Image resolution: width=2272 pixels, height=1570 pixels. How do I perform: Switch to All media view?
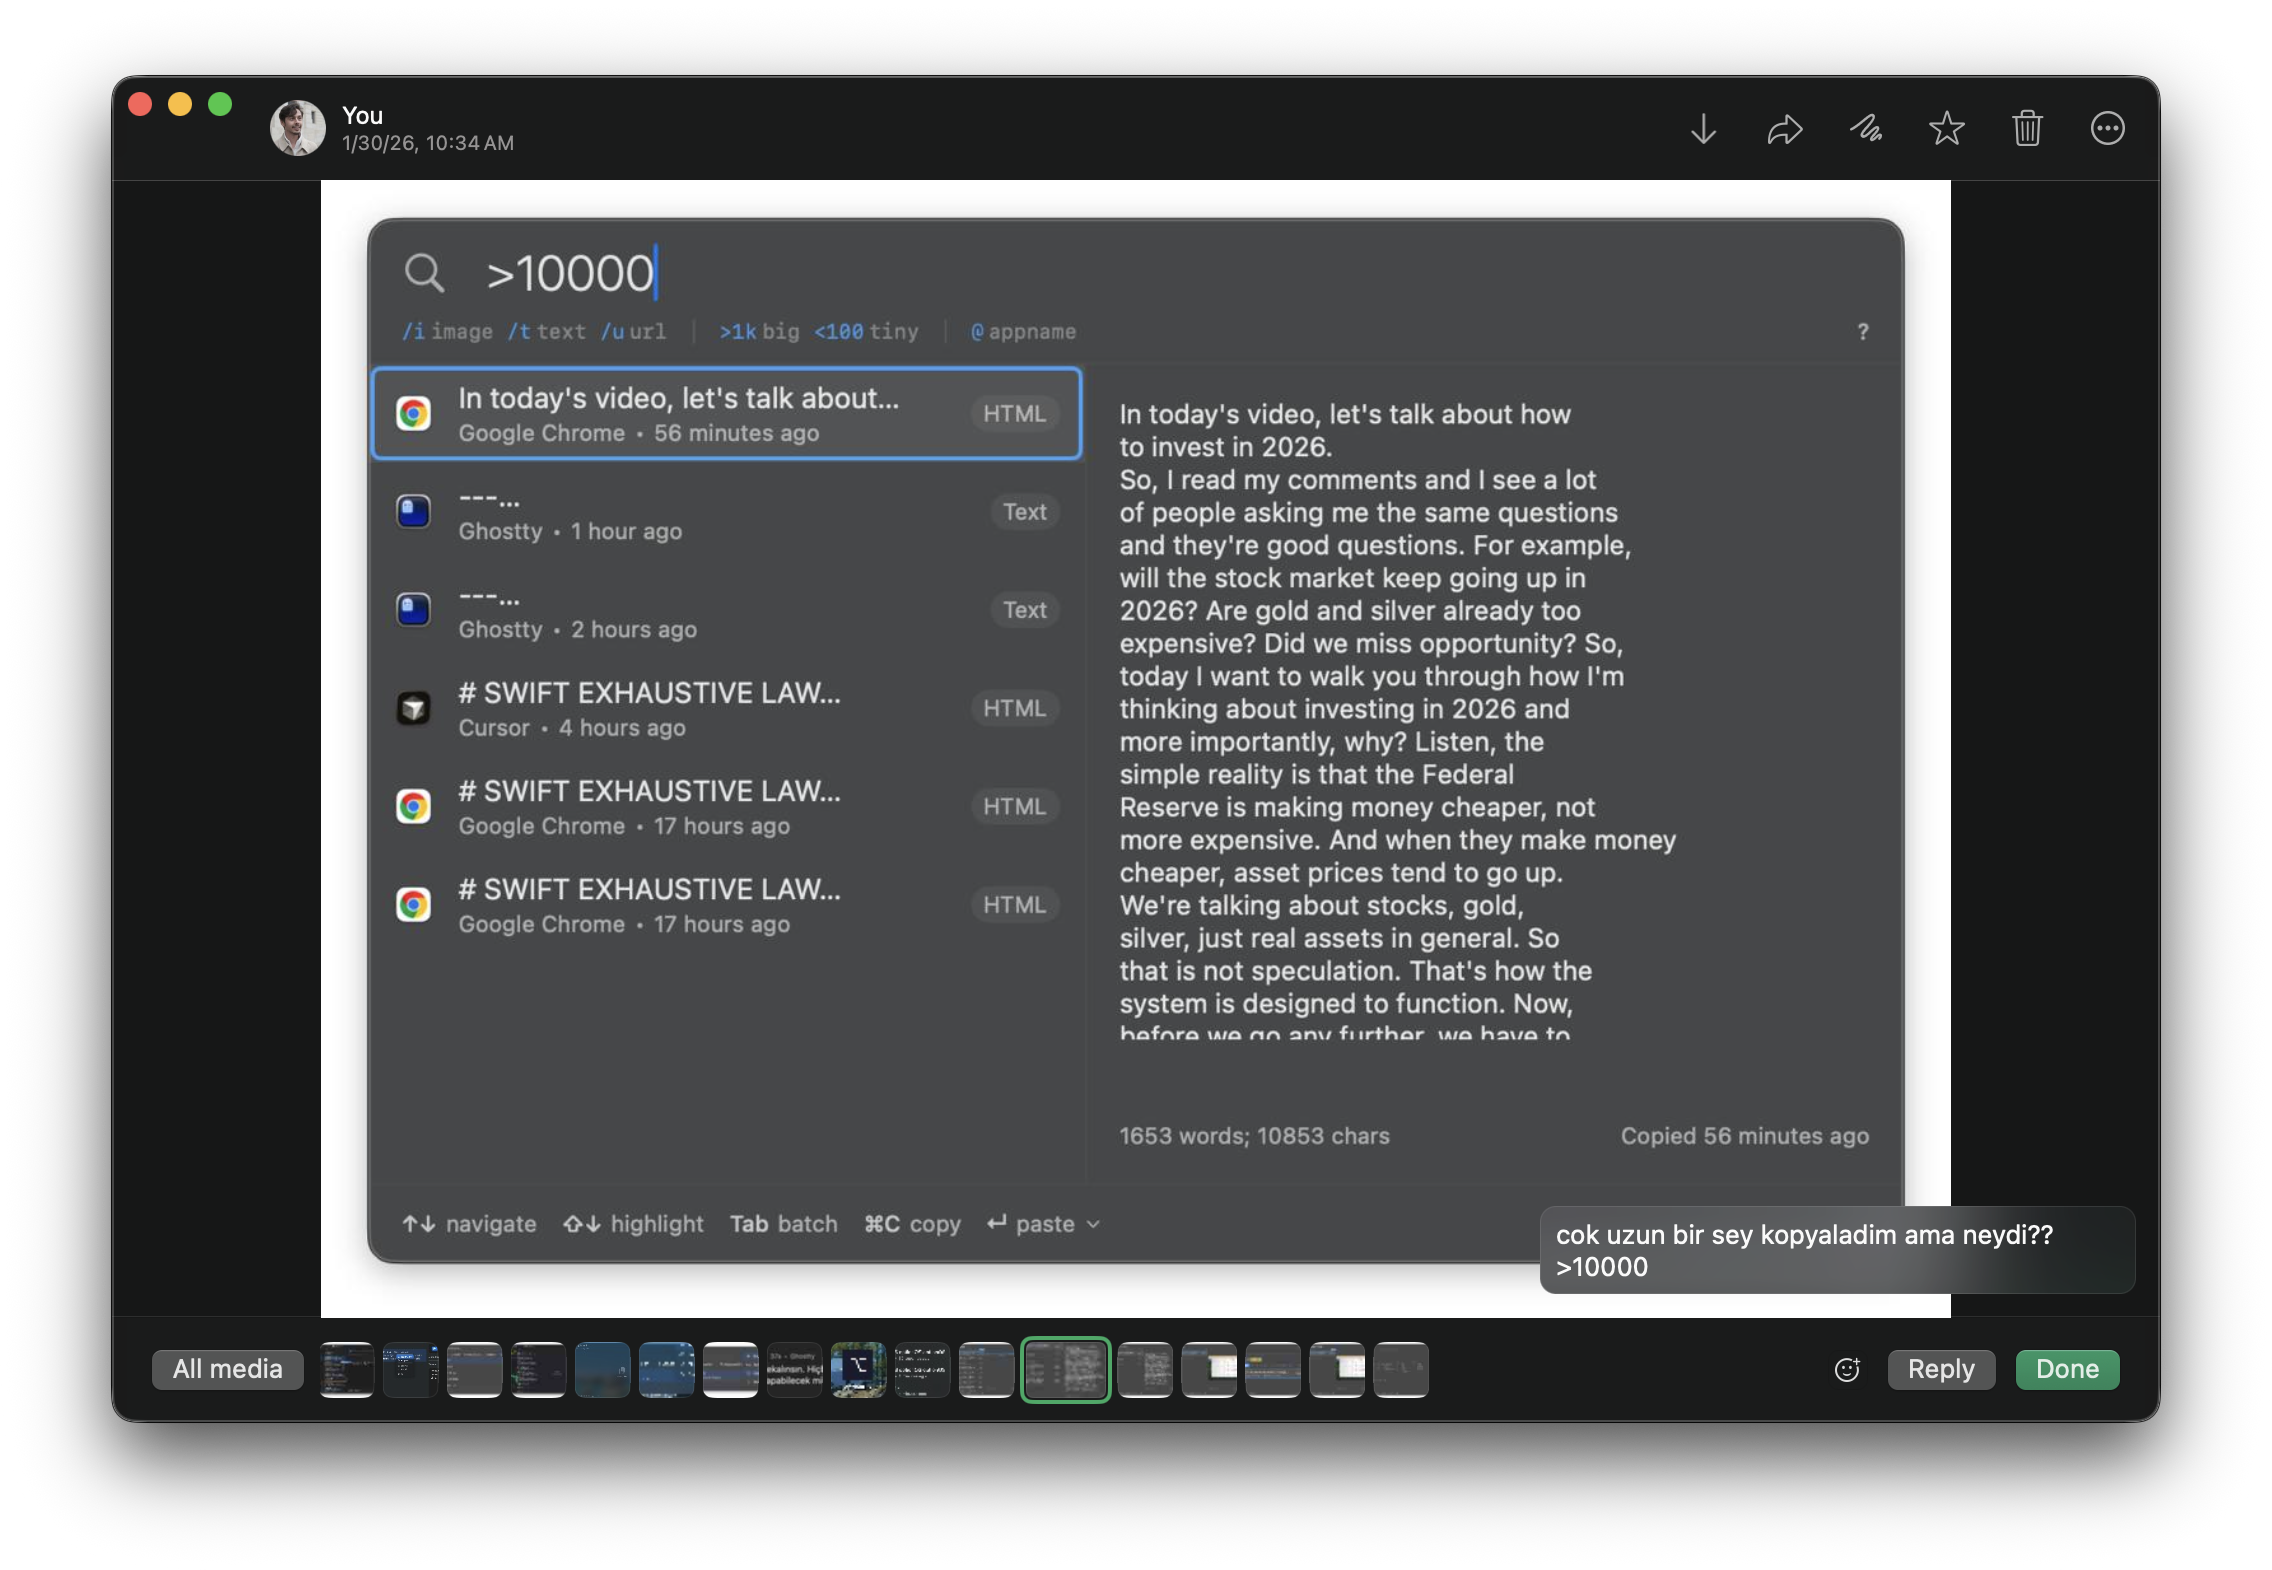click(227, 1369)
